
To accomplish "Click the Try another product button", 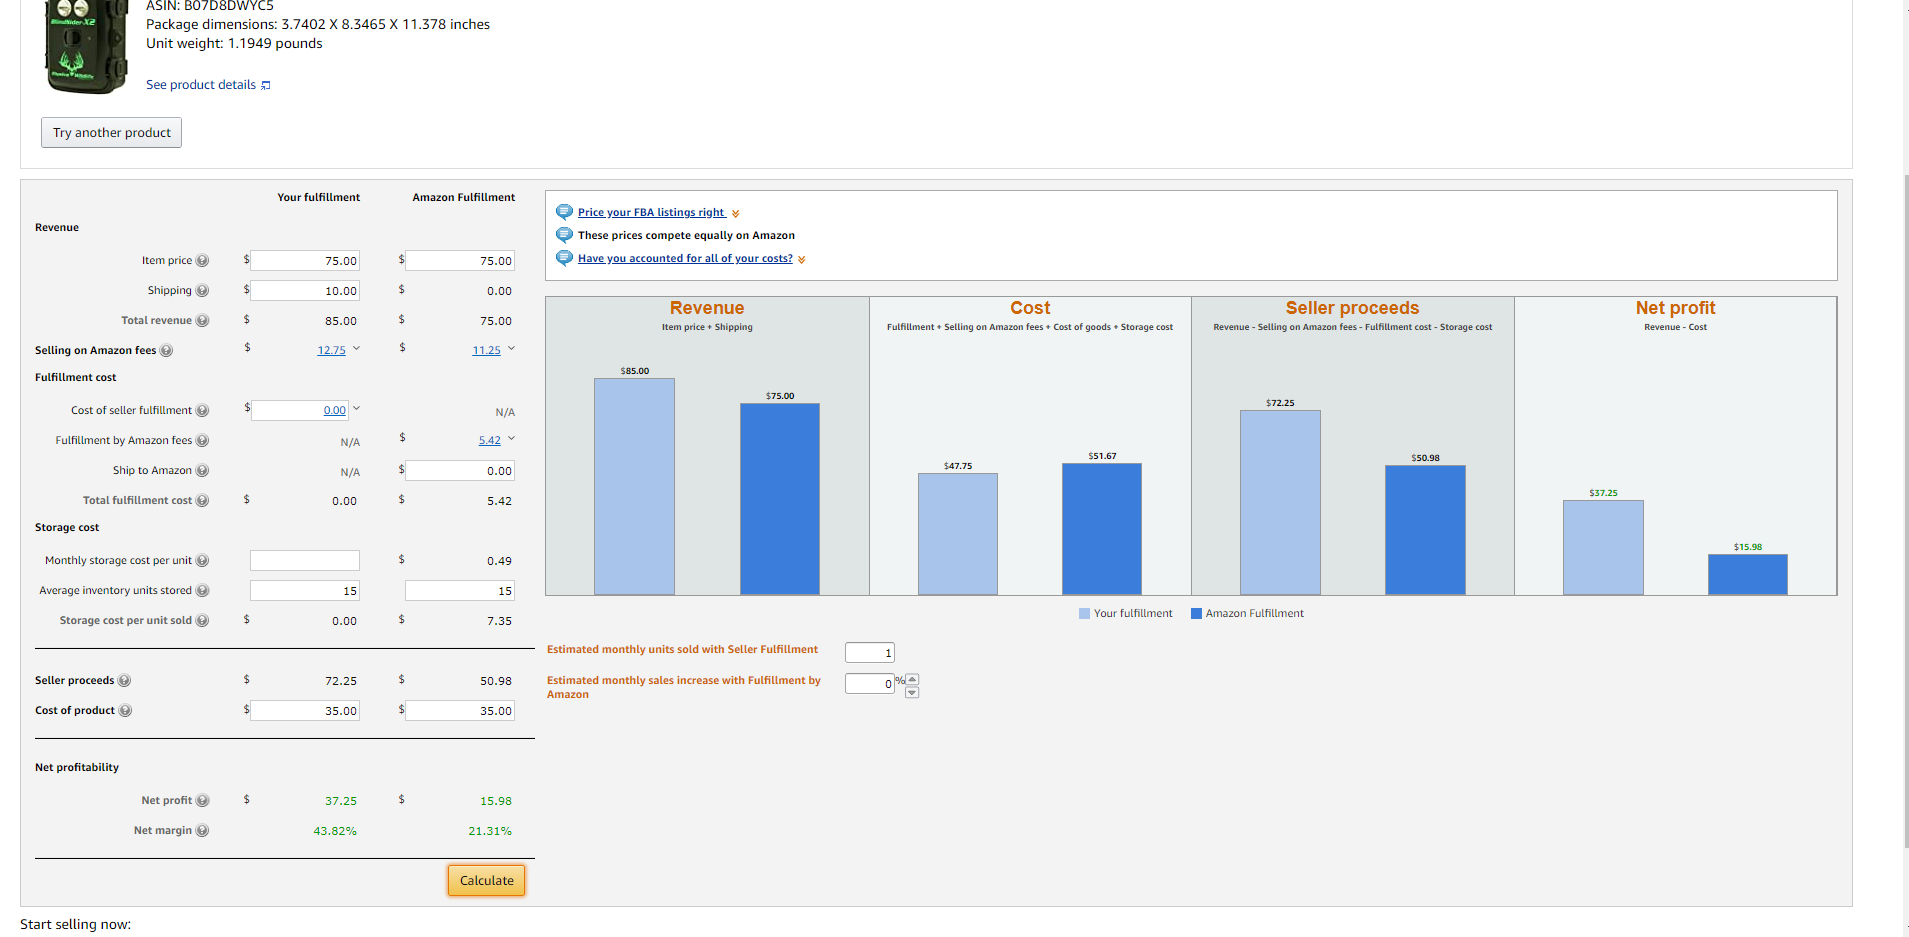I will [111, 133].
